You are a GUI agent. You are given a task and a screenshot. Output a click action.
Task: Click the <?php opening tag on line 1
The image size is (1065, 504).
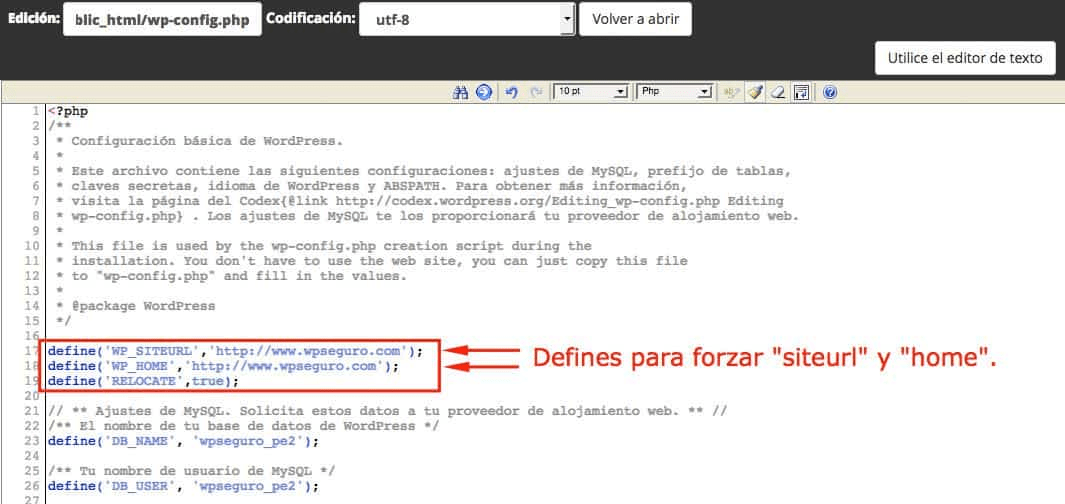68,111
